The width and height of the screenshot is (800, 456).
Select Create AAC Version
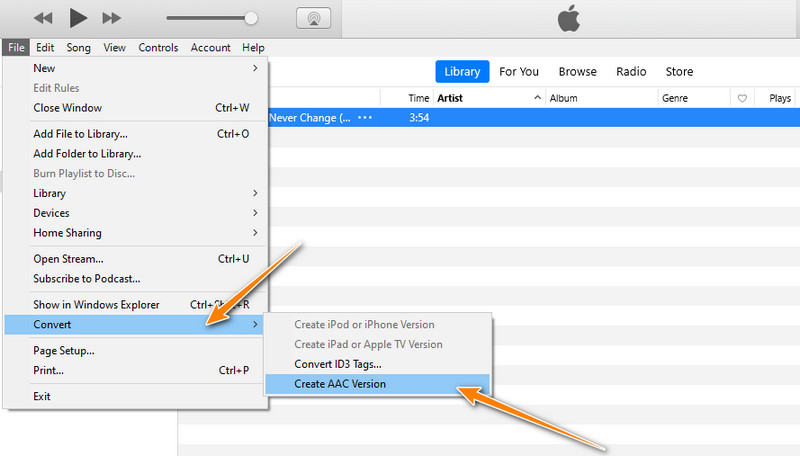pos(340,384)
